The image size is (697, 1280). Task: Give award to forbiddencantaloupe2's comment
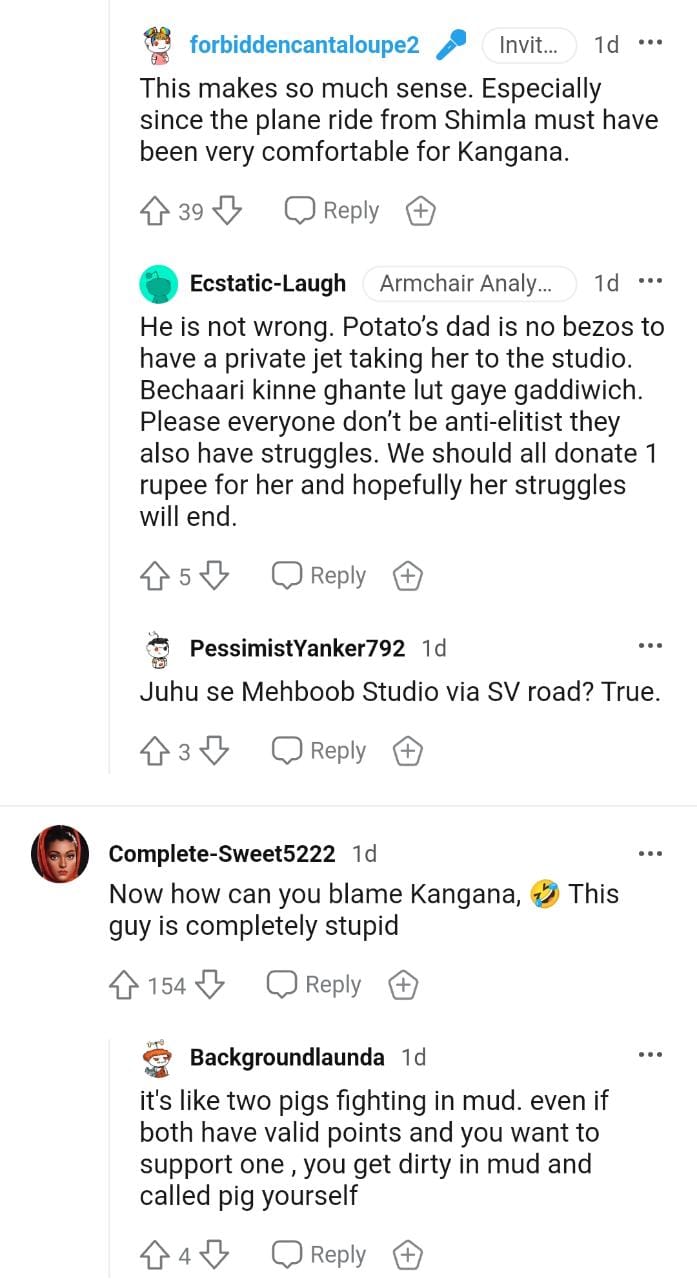pos(420,211)
